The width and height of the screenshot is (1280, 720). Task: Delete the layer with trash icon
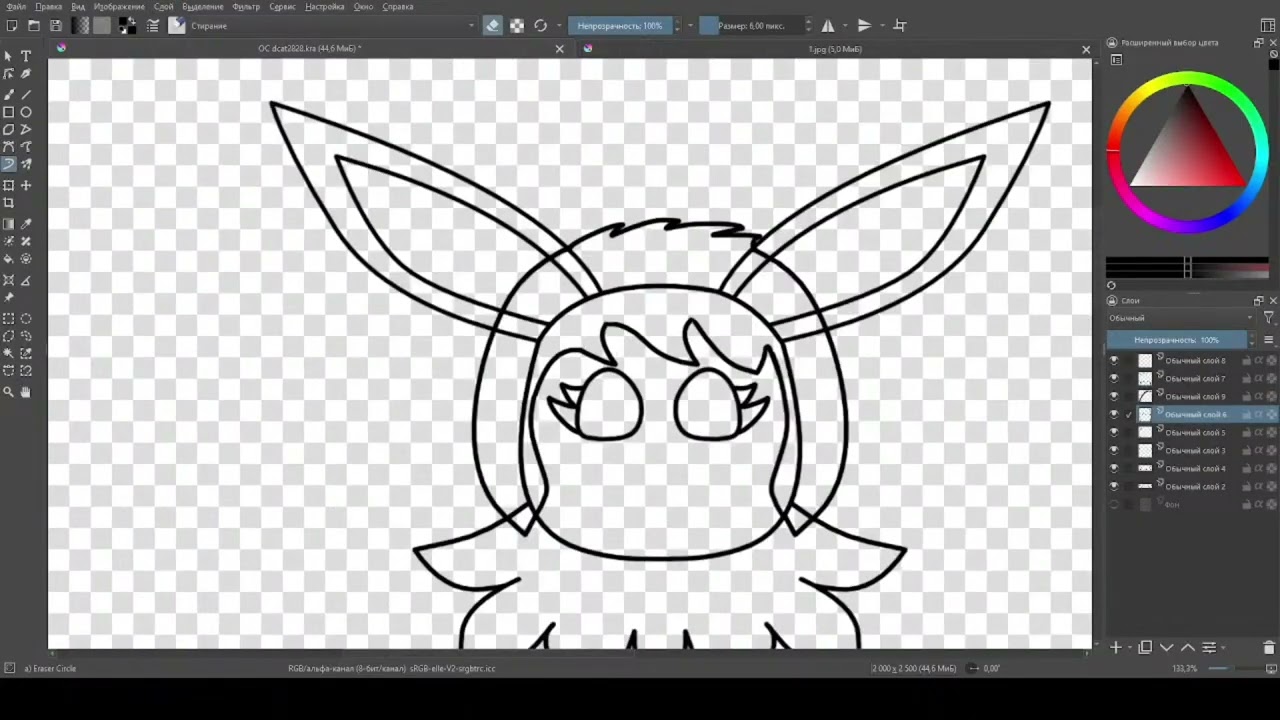pos(1269,648)
